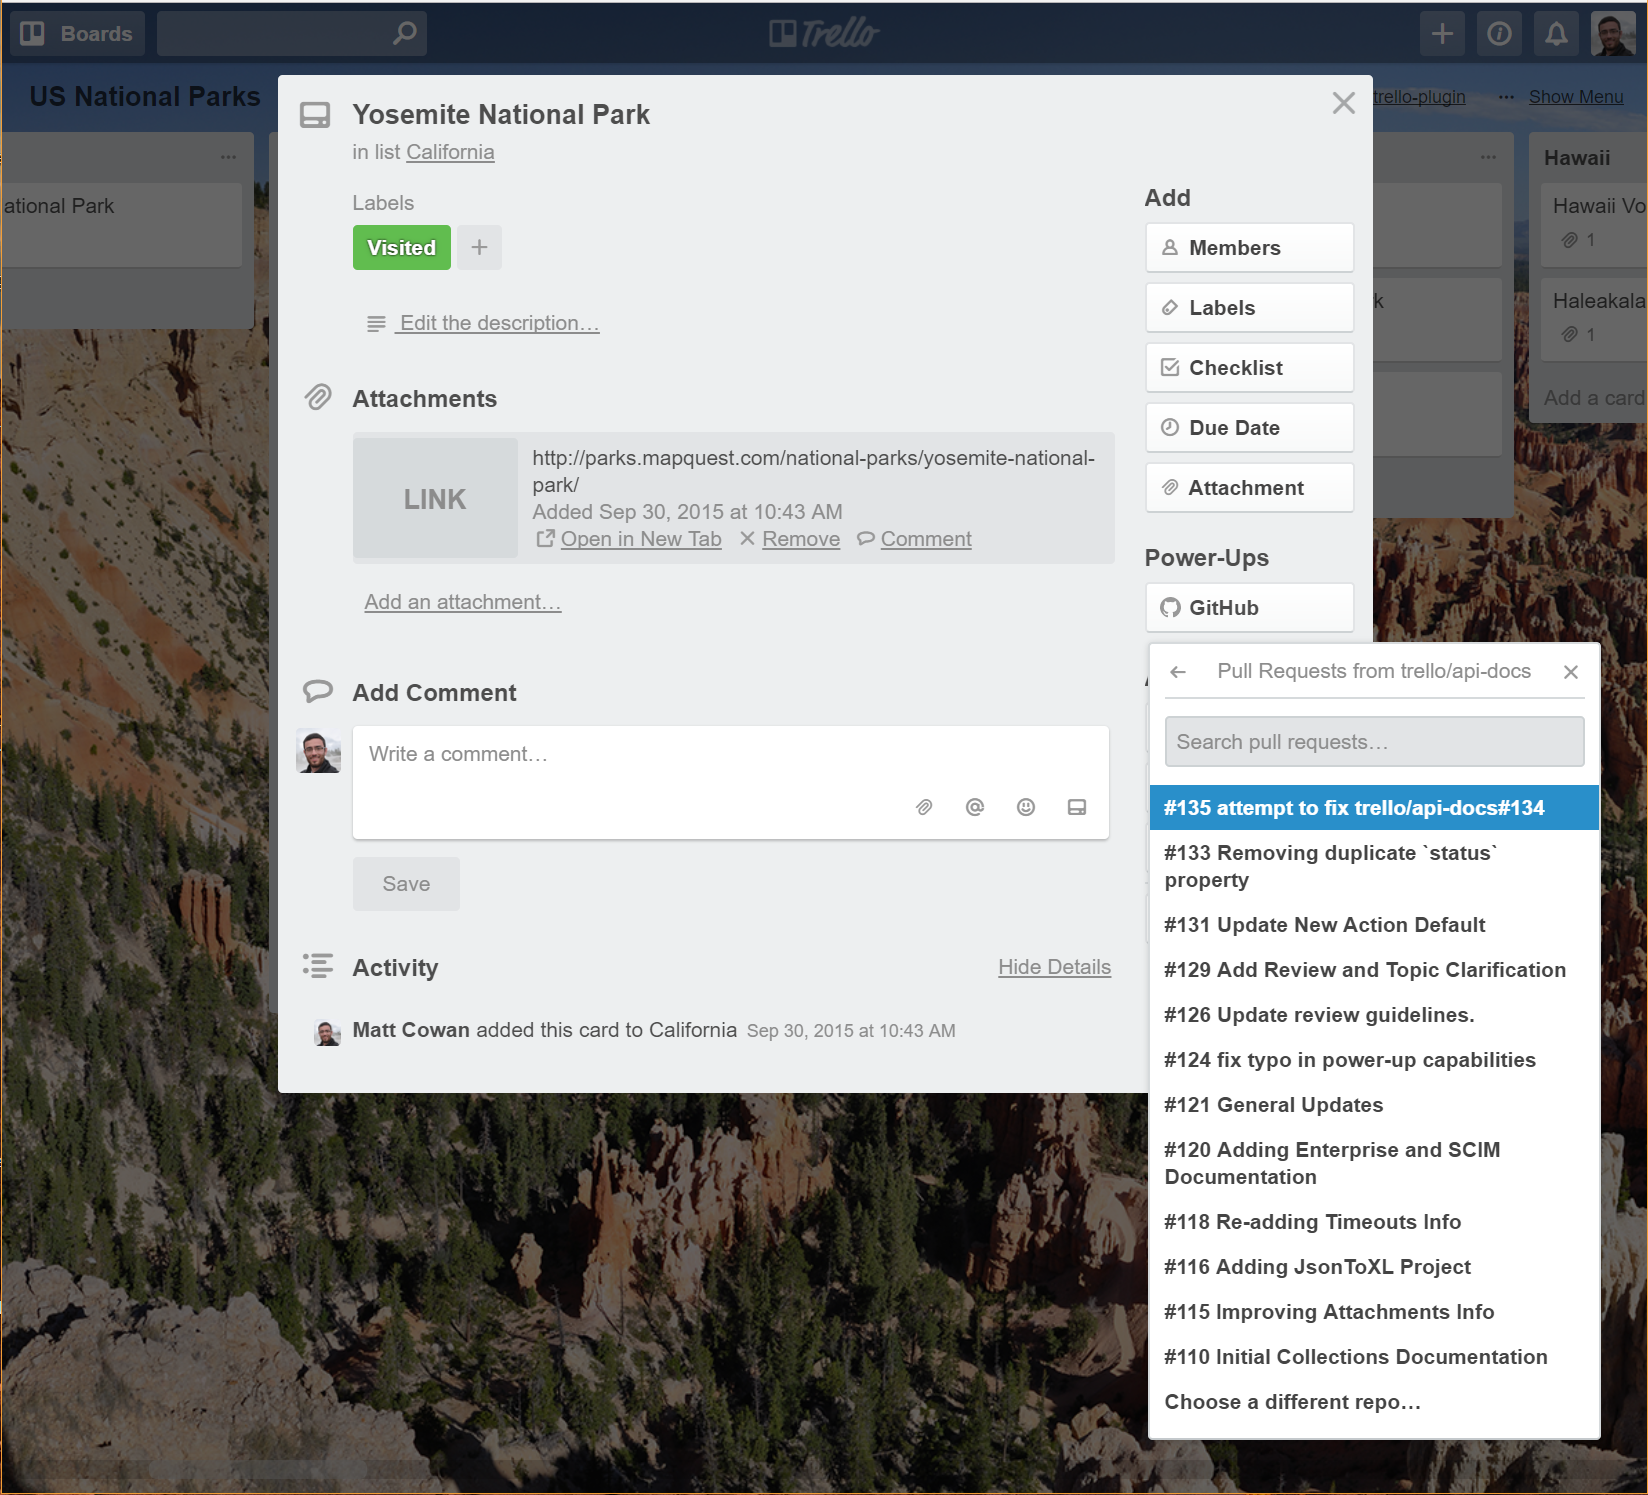The height and width of the screenshot is (1495, 1648).
Task: Click the plus create icon in header
Action: (1442, 34)
